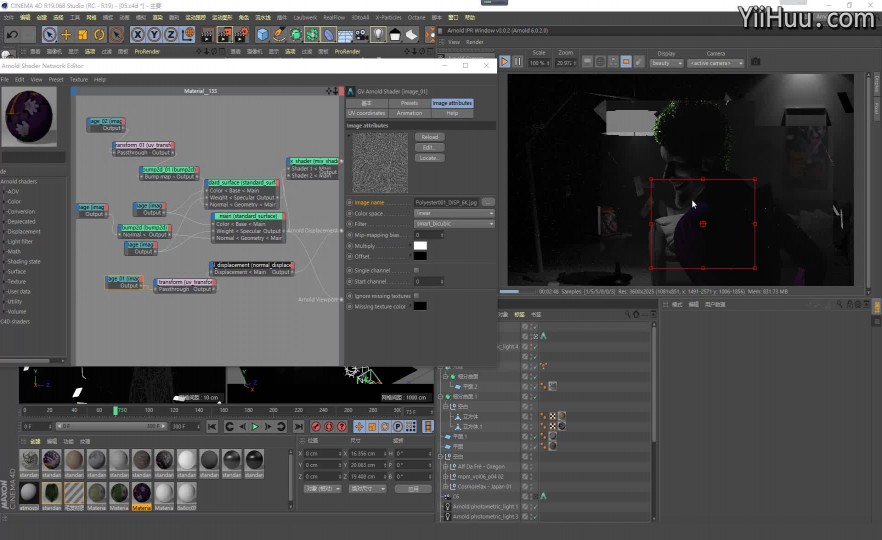This screenshot has height=540, width=882.
Task: Toggle the X axis lock
Action: 137,35
